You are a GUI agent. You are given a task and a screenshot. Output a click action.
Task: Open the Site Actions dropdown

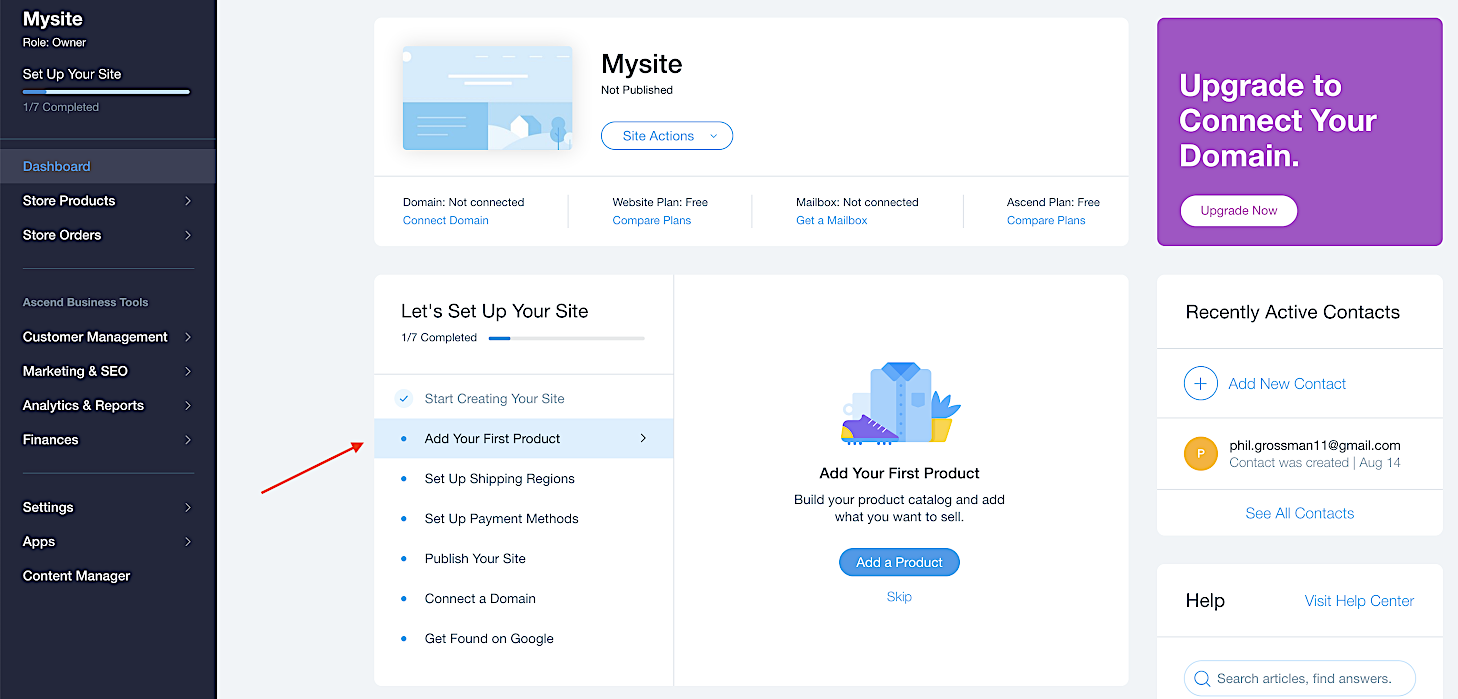[x=666, y=136]
